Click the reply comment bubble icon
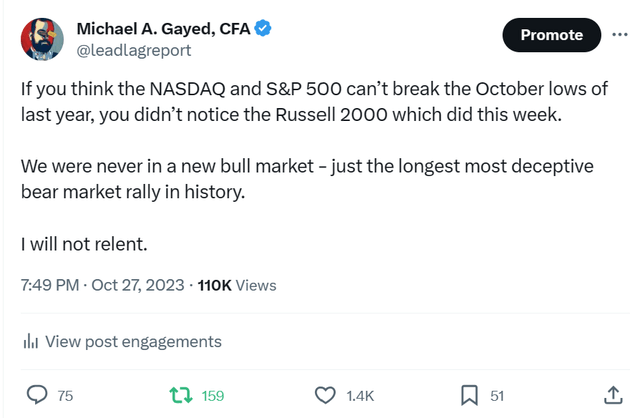 click(37, 396)
